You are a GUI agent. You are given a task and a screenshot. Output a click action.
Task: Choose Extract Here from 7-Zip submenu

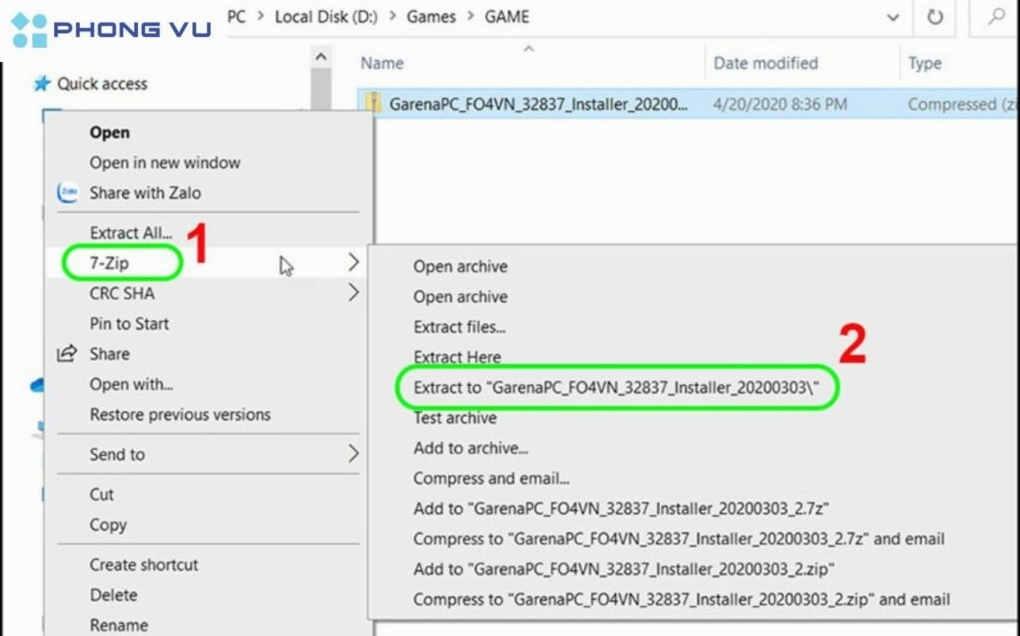coord(457,357)
